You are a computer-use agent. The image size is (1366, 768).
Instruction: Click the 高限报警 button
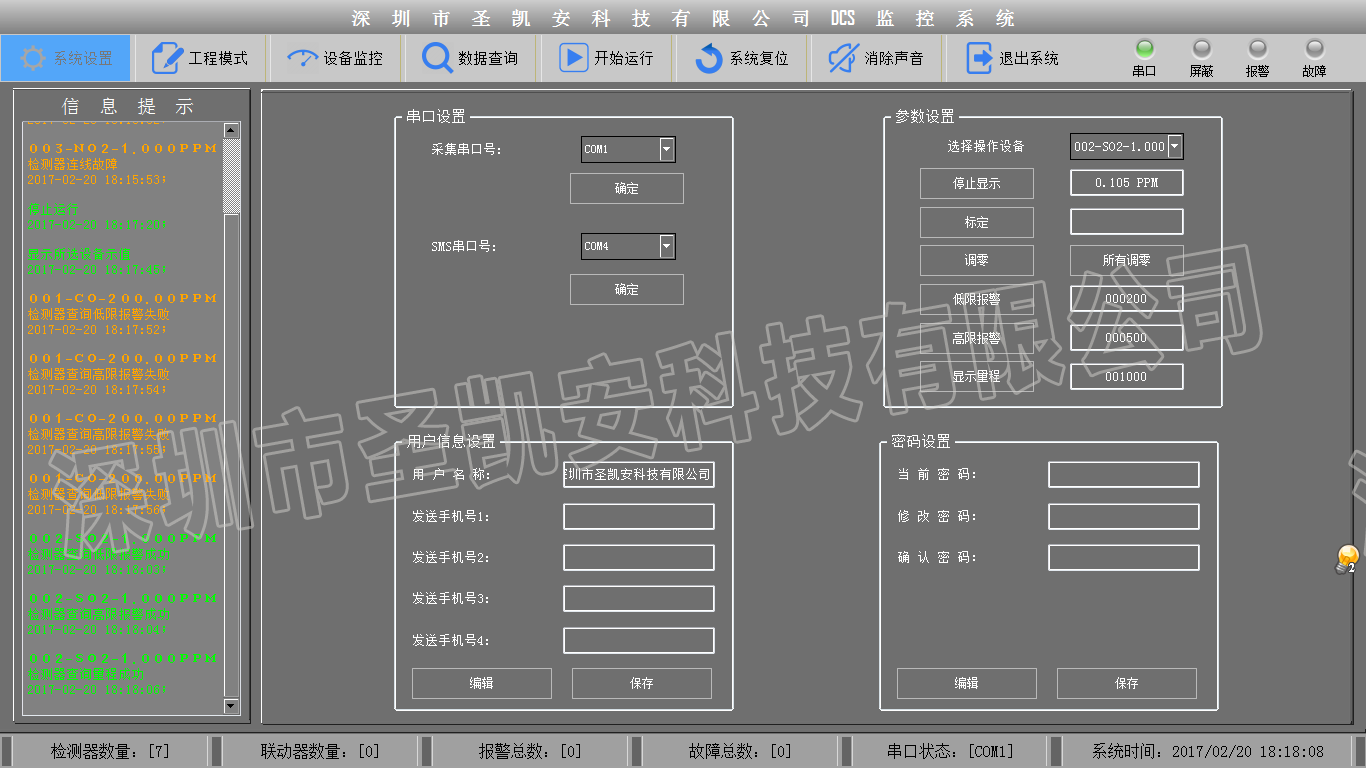pyautogui.click(x=977, y=338)
